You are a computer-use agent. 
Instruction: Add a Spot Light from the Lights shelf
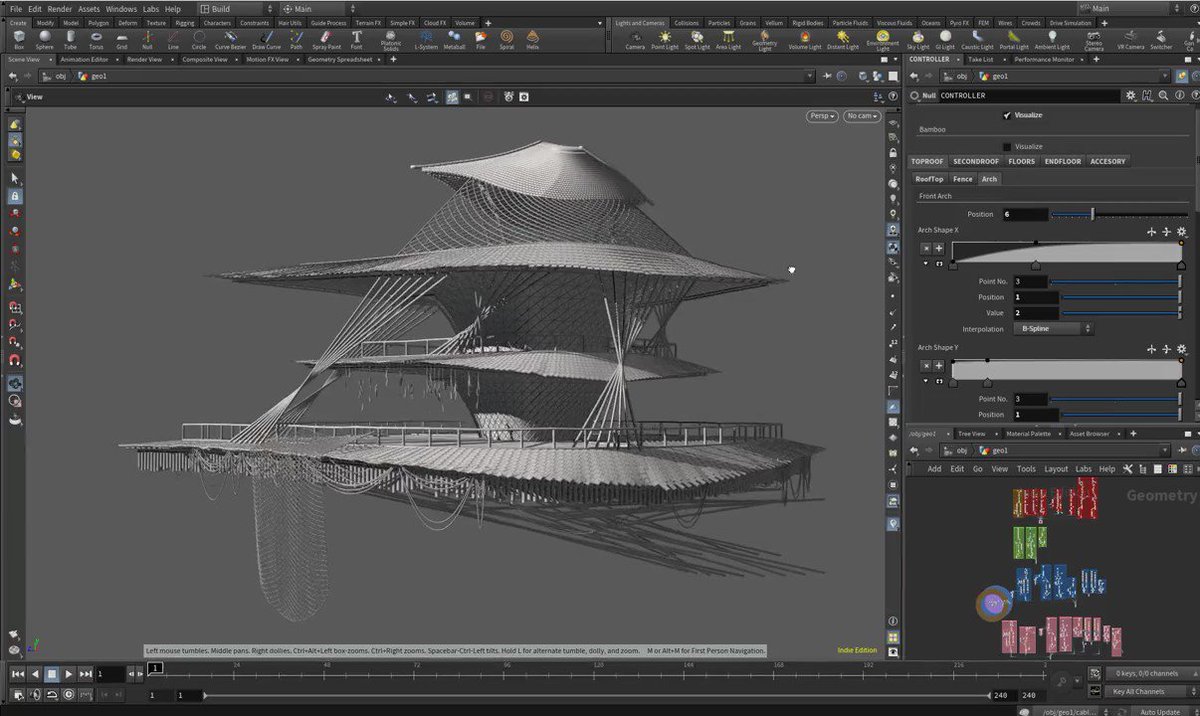pyautogui.click(x=696, y=40)
